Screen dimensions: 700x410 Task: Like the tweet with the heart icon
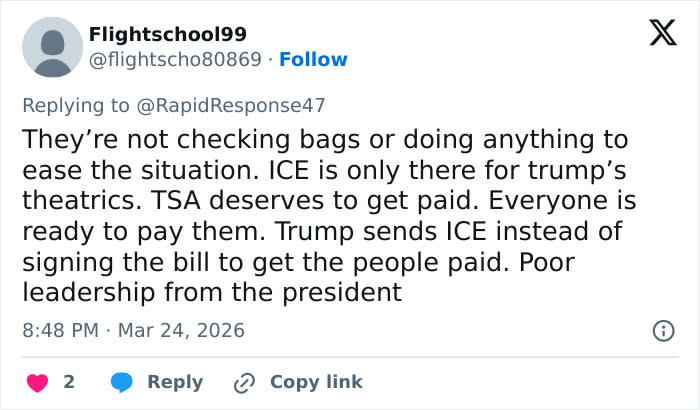tap(36, 382)
